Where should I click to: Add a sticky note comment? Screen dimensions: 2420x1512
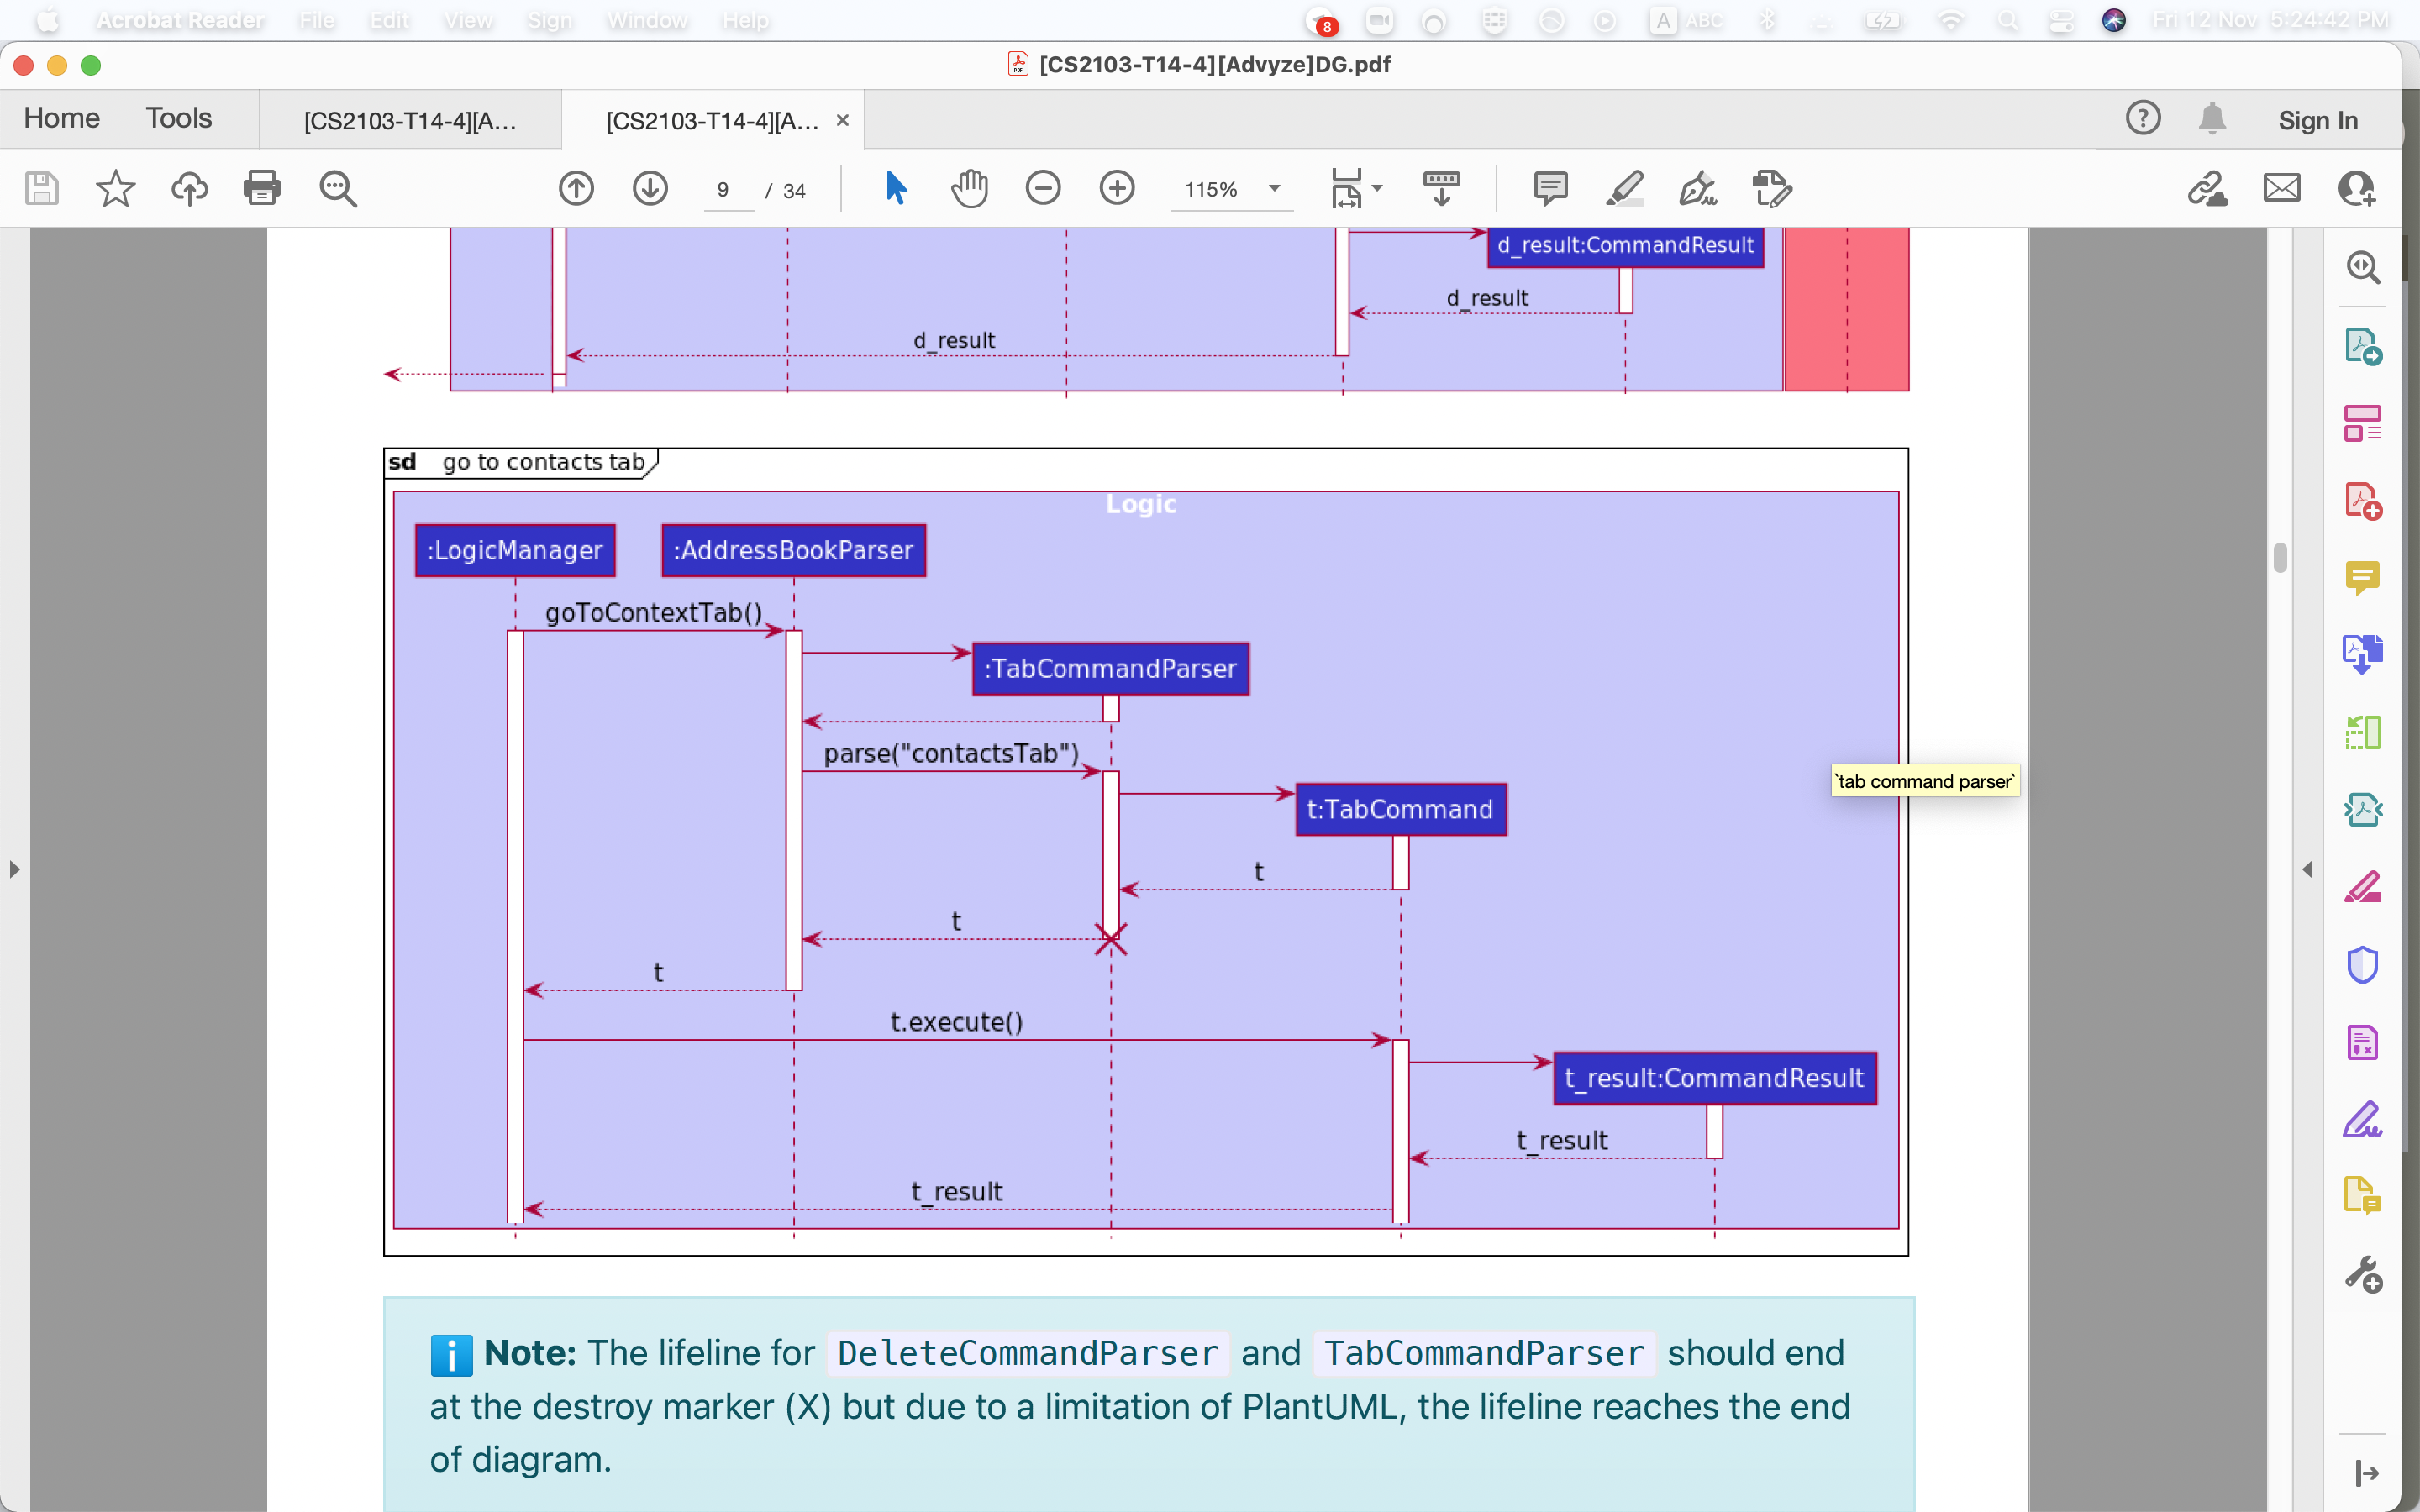[x=1550, y=188]
